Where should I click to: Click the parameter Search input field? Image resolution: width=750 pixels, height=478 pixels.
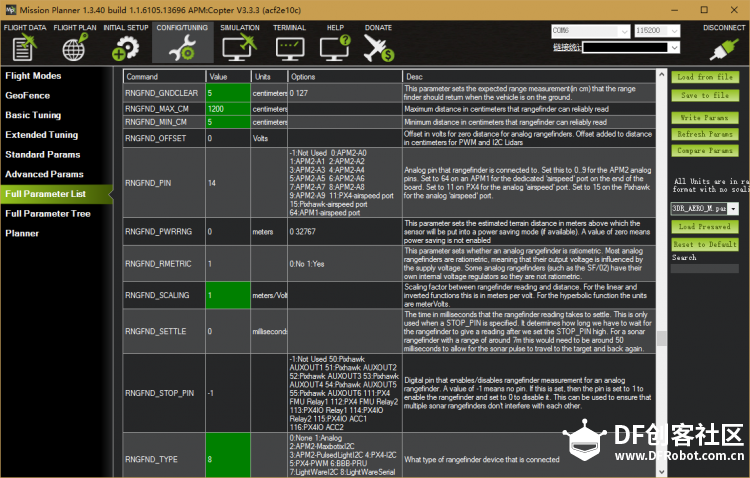pos(705,268)
